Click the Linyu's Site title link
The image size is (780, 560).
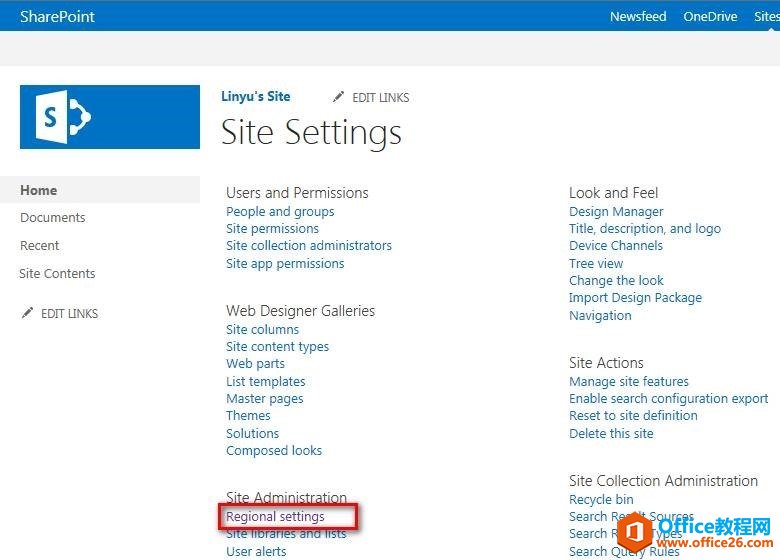[x=256, y=96]
